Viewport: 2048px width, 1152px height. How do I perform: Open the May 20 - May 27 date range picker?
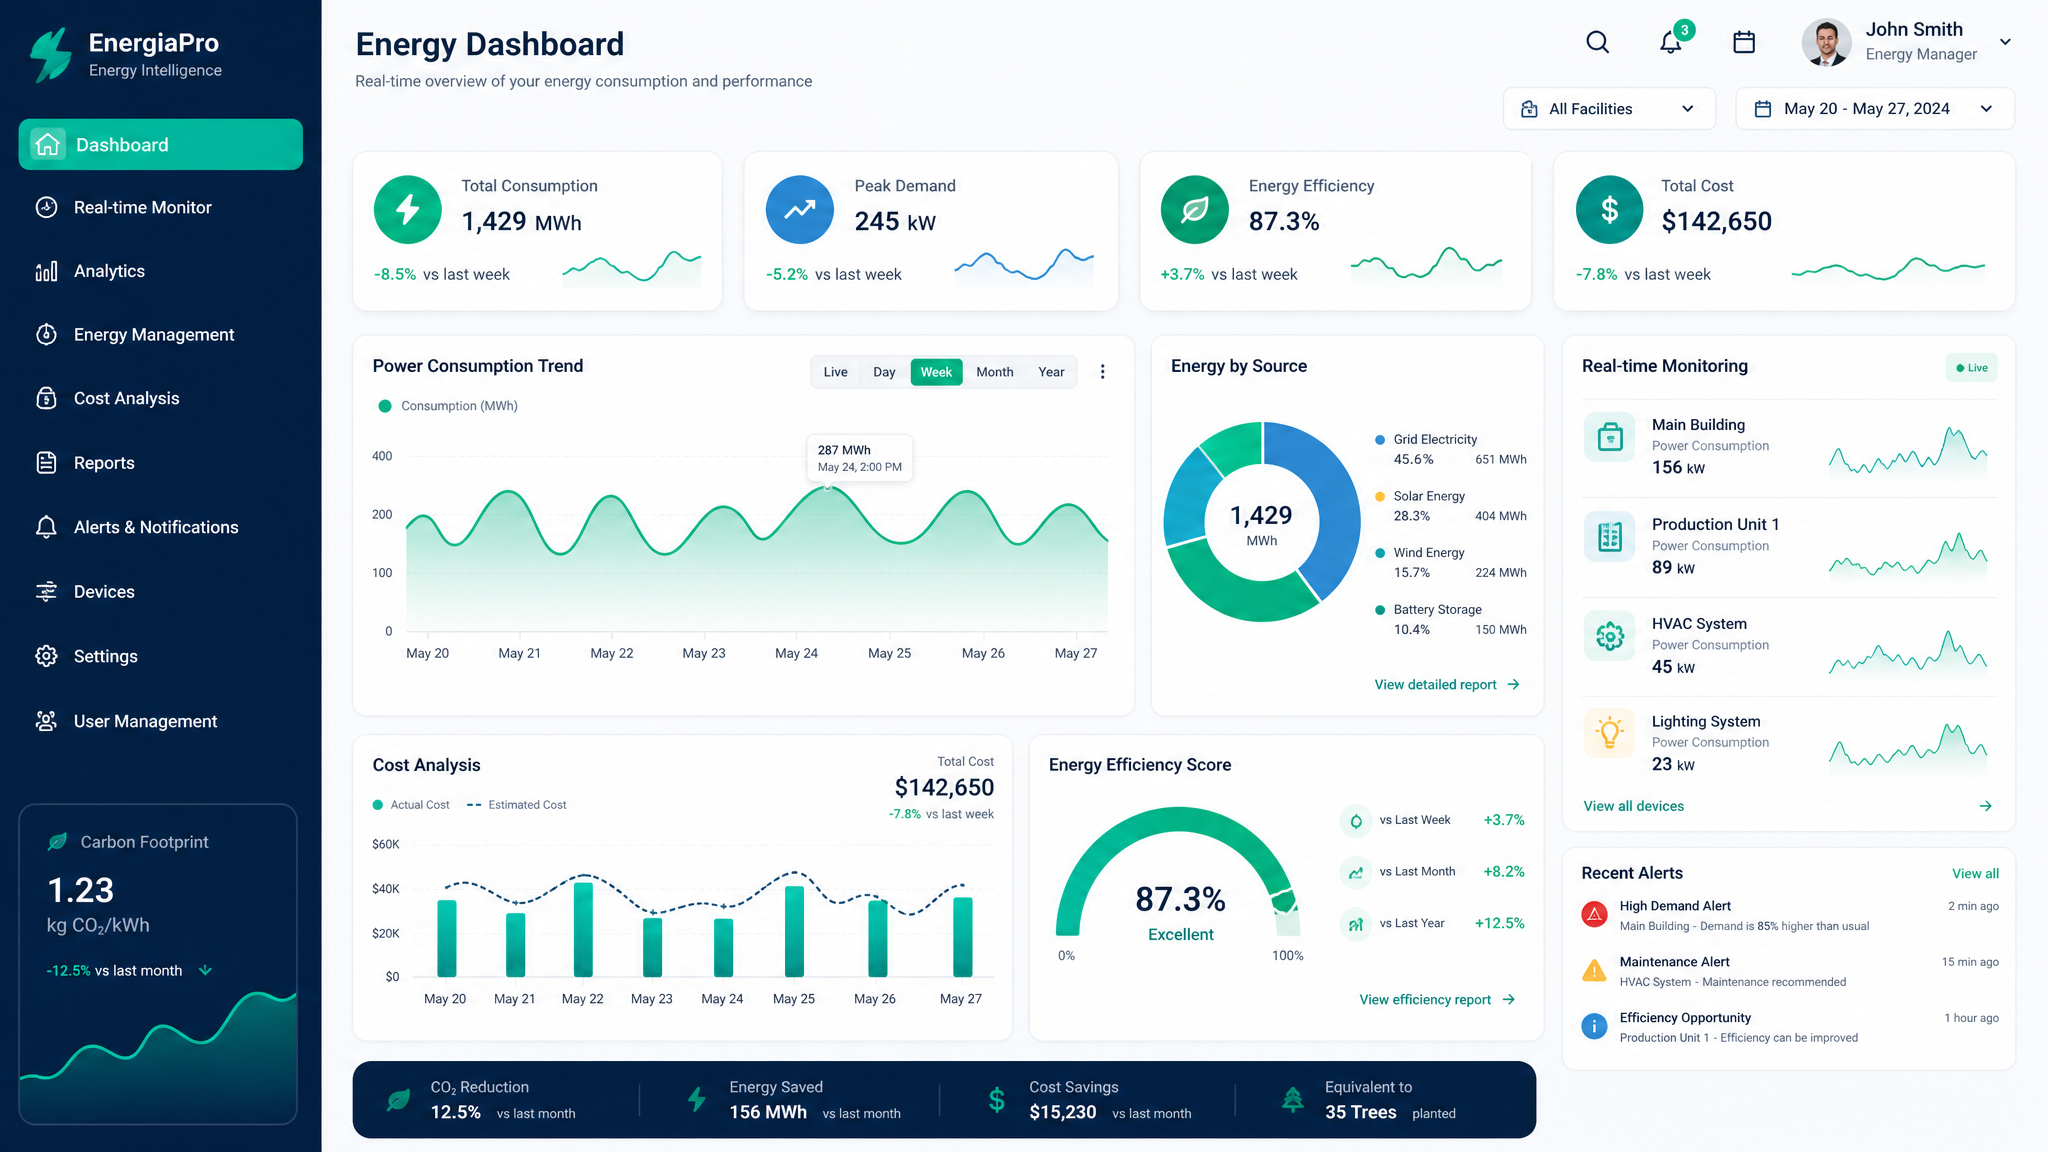1875,109
